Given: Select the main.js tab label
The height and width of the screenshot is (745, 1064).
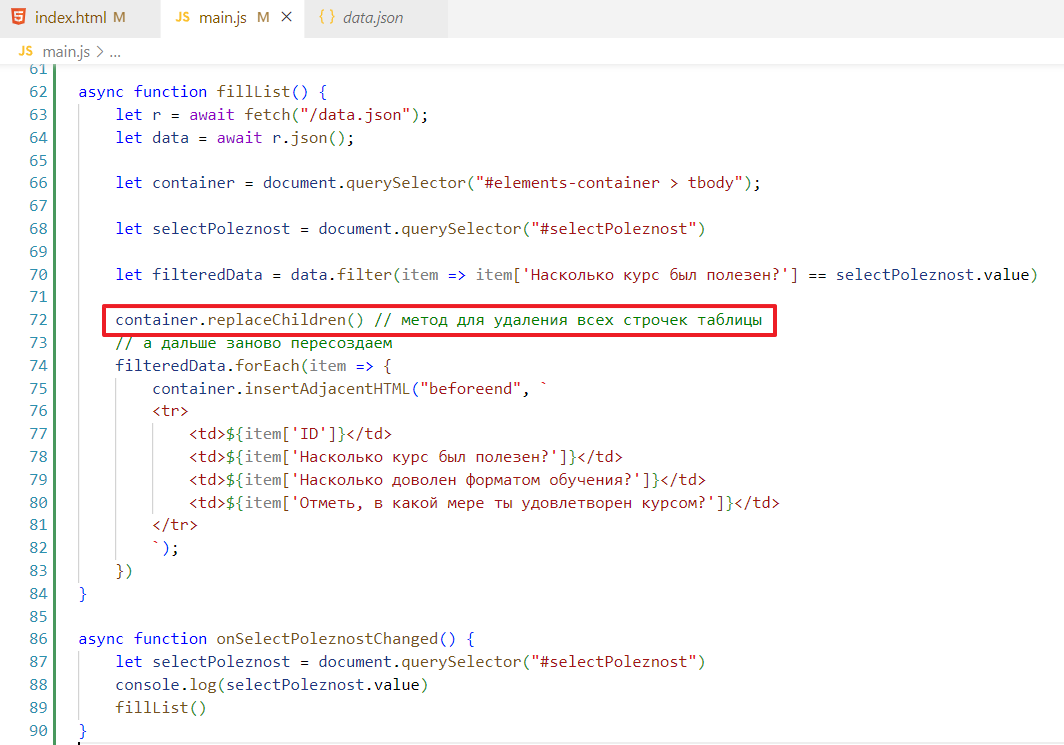Looking at the screenshot, I should pyautogui.click(x=225, y=18).
